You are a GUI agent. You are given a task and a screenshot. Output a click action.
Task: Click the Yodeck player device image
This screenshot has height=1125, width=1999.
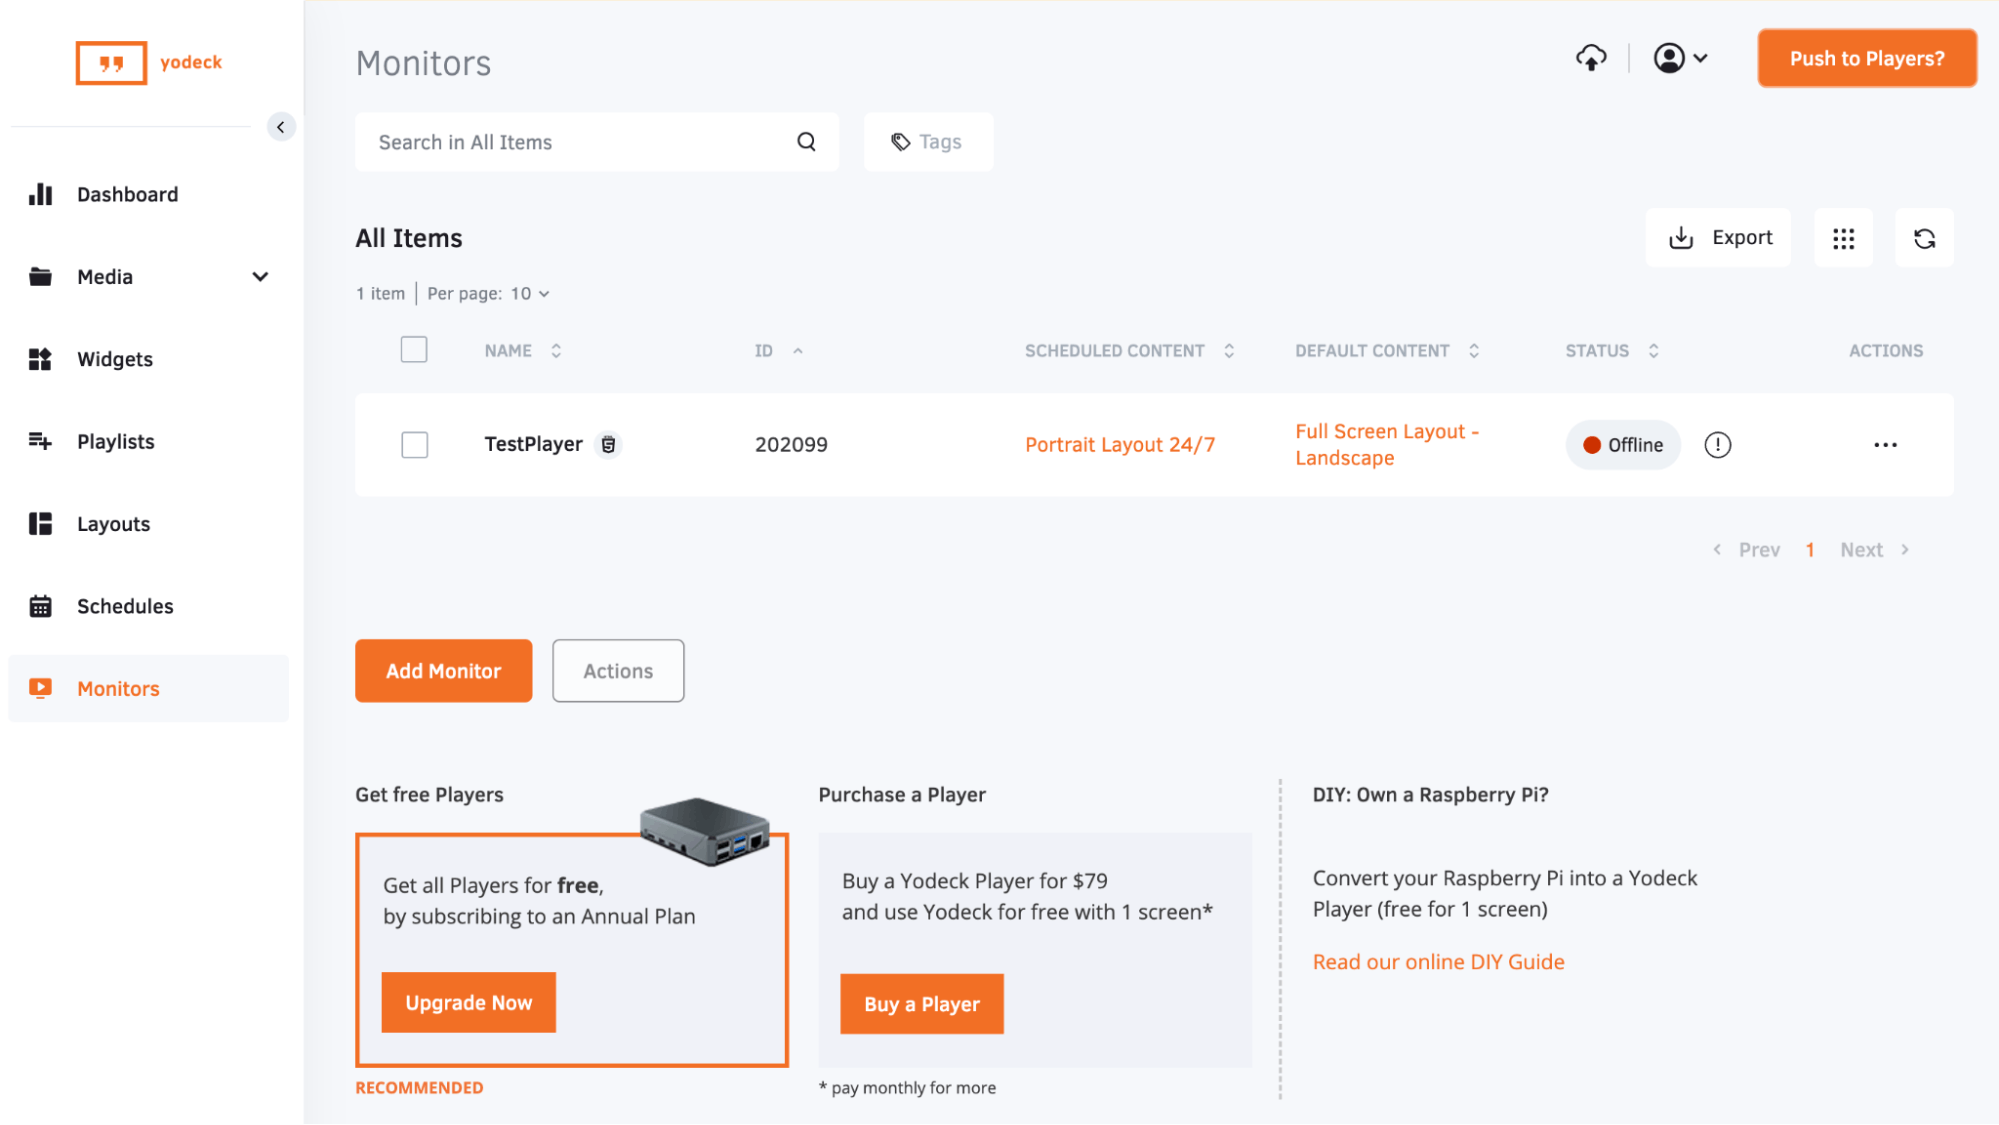coord(705,831)
